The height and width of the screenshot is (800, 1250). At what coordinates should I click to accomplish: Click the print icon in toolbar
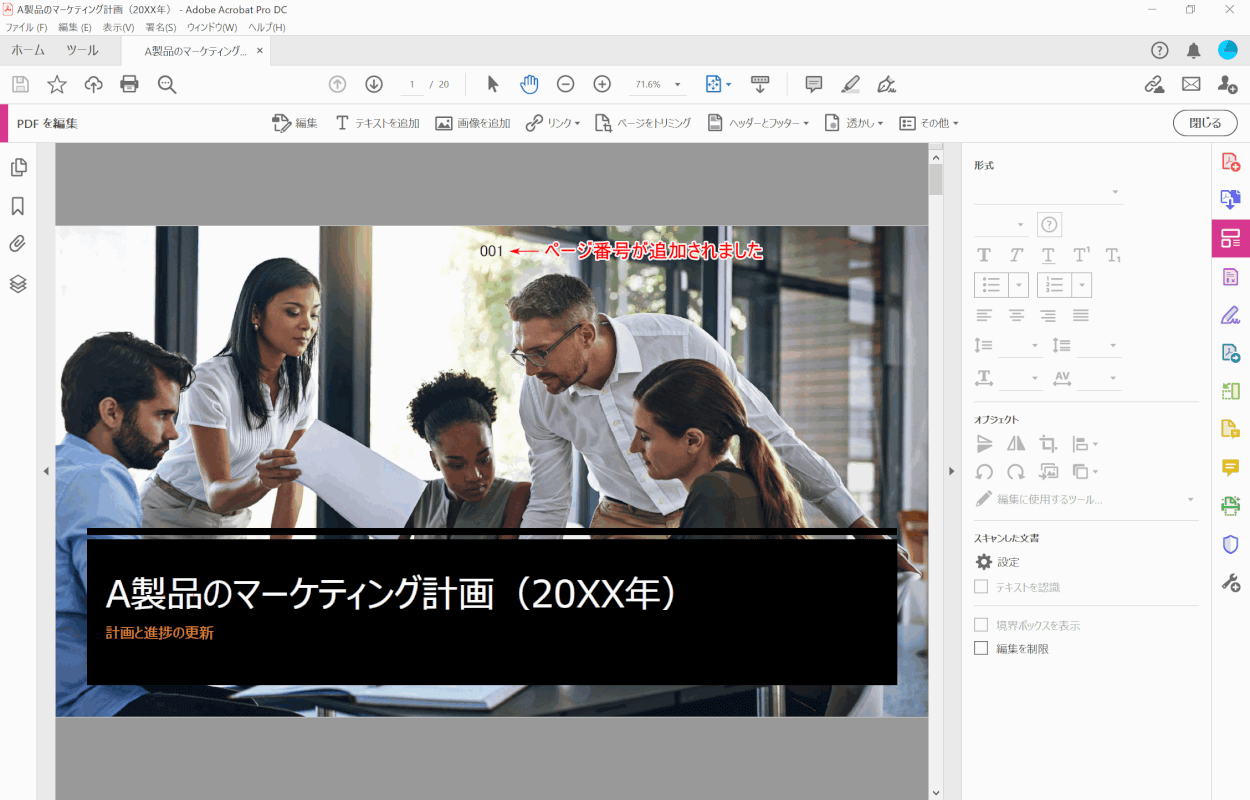[x=129, y=85]
